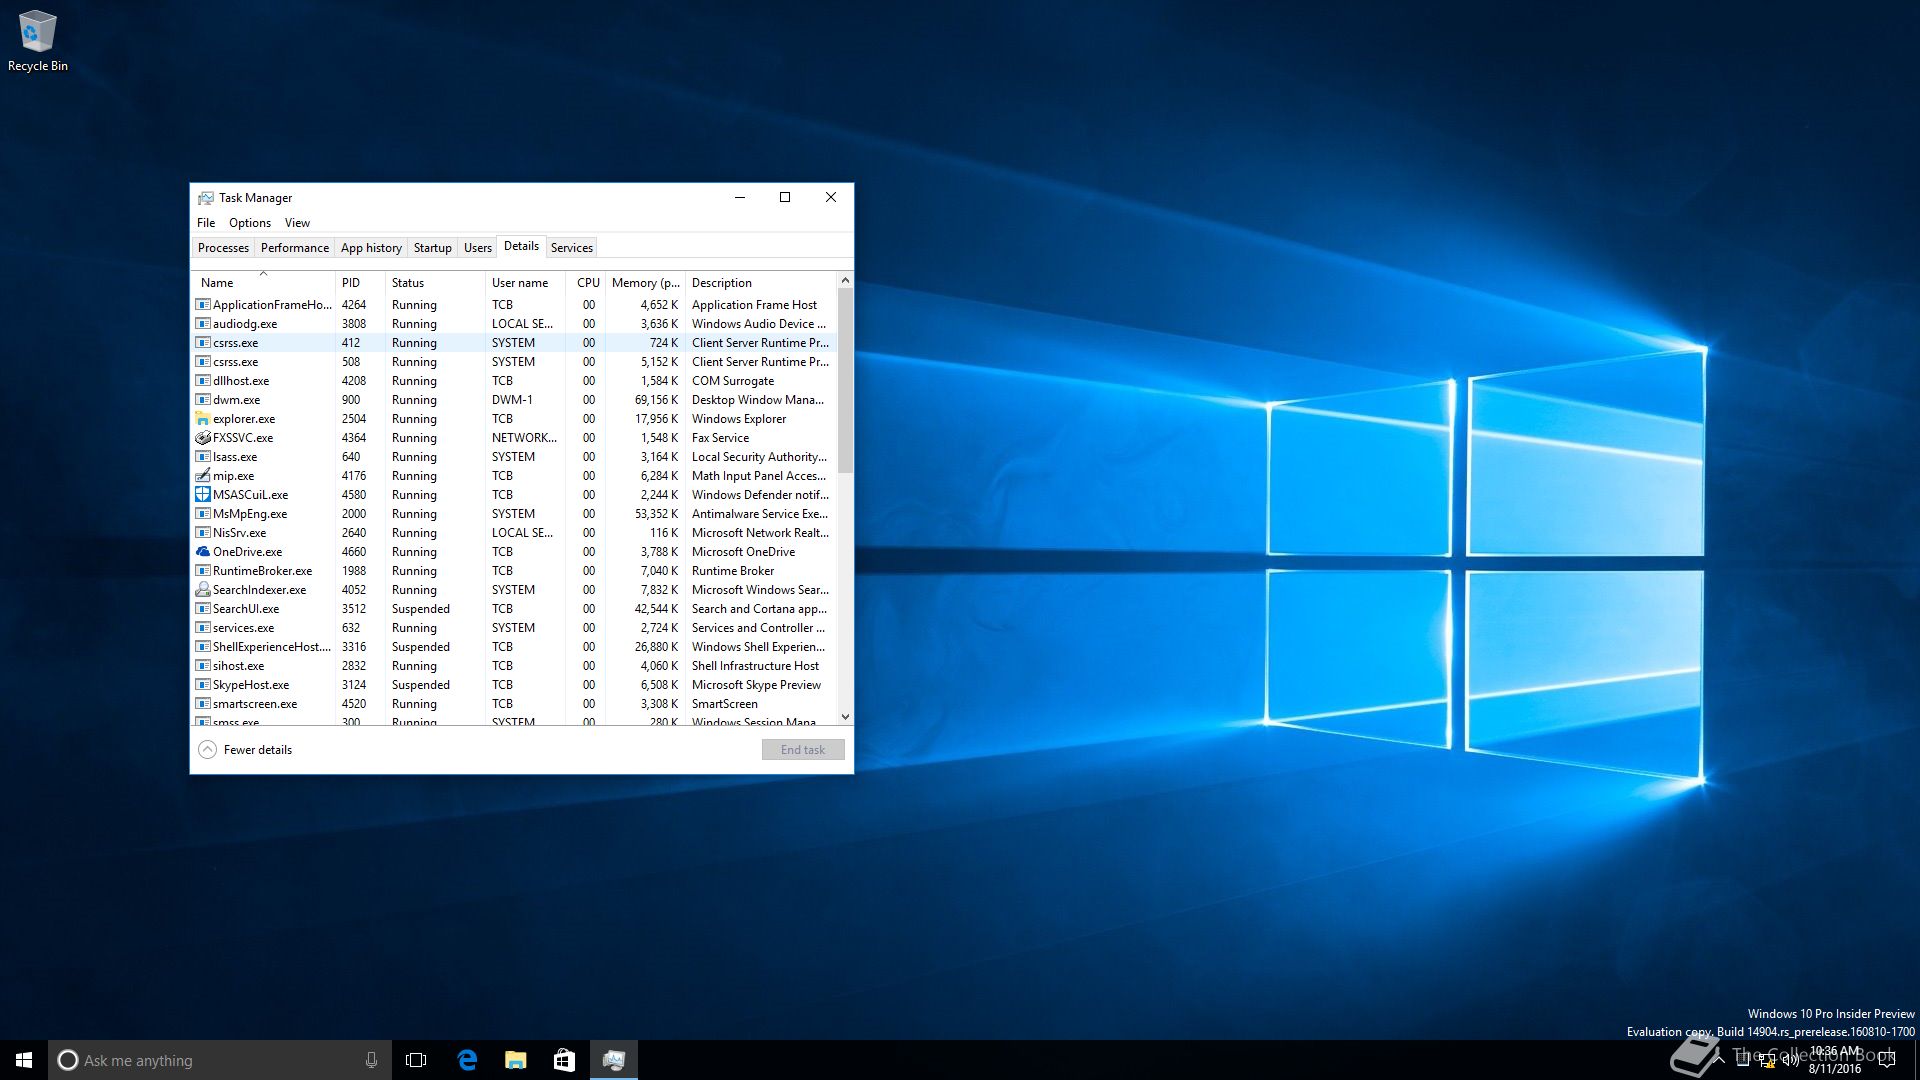Screen dimensions: 1920x1080
Task: Open the File menu
Action: 206,223
